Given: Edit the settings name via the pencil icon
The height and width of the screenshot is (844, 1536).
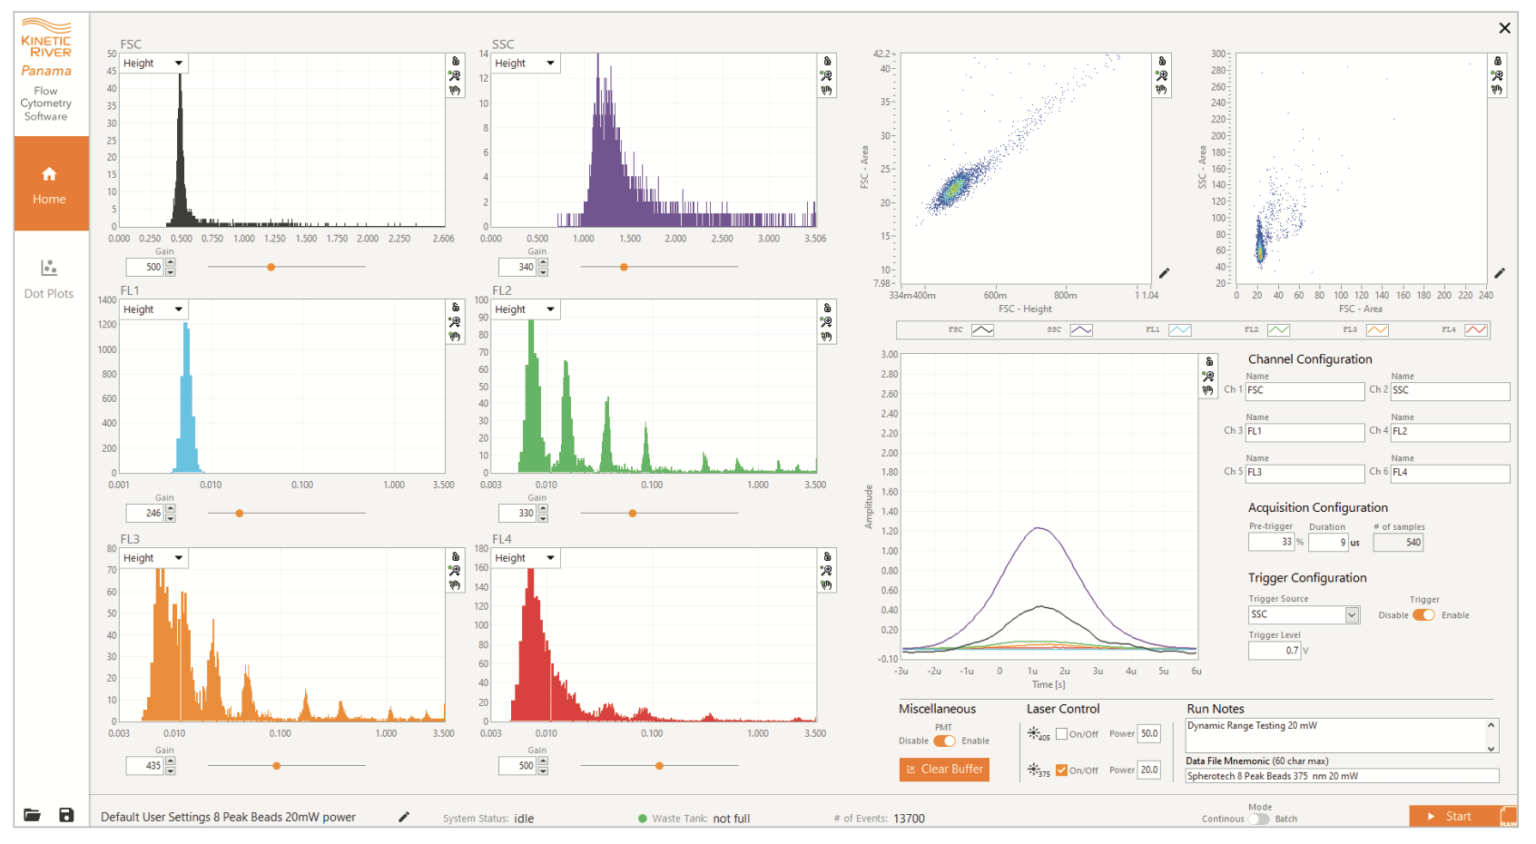Looking at the screenshot, I should pyautogui.click(x=404, y=817).
